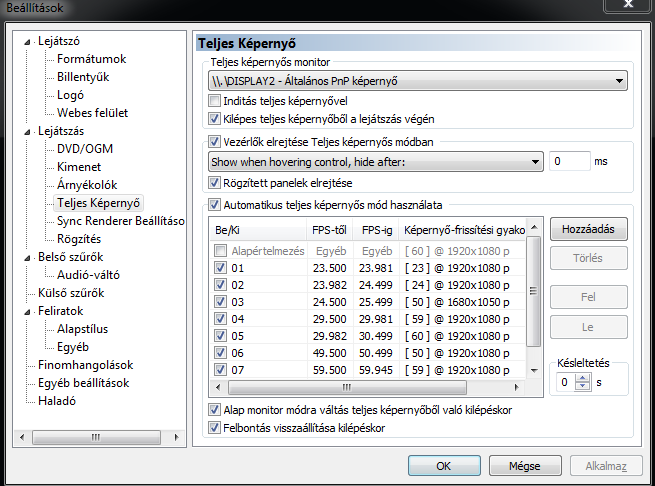The height and width of the screenshot is (486, 655).
Task: Collapse the Lejátszó tree node
Action: 27,42
